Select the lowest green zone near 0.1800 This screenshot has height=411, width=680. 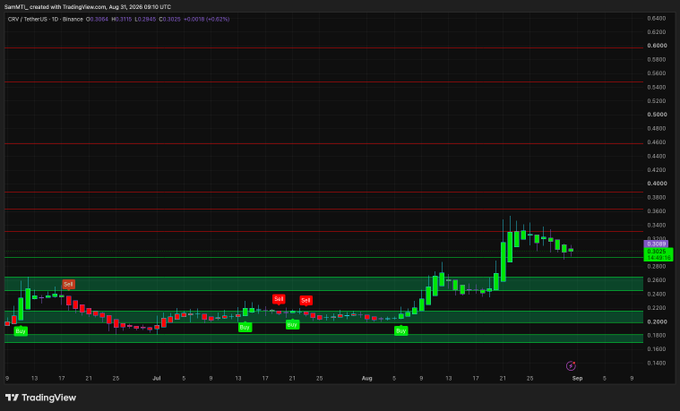pyautogui.click(x=324, y=338)
